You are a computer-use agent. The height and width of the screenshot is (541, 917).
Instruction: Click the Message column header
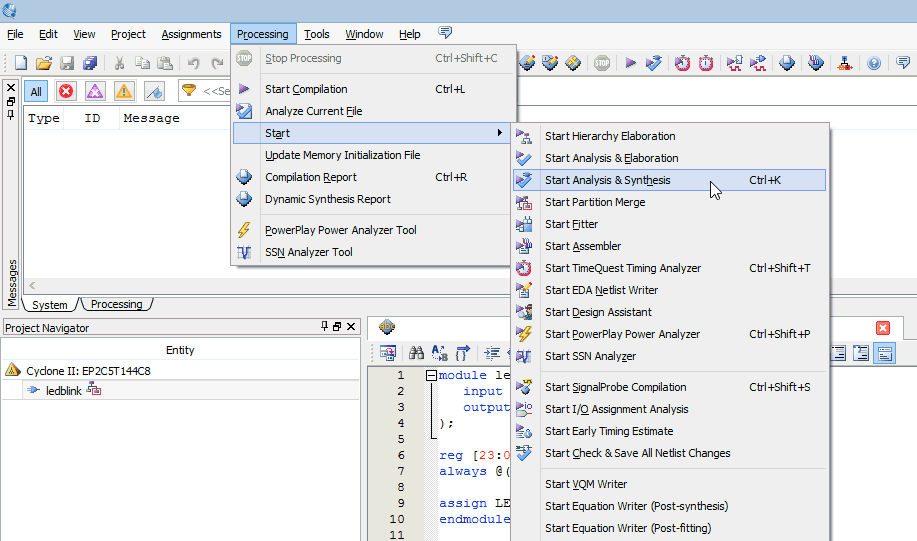point(151,118)
